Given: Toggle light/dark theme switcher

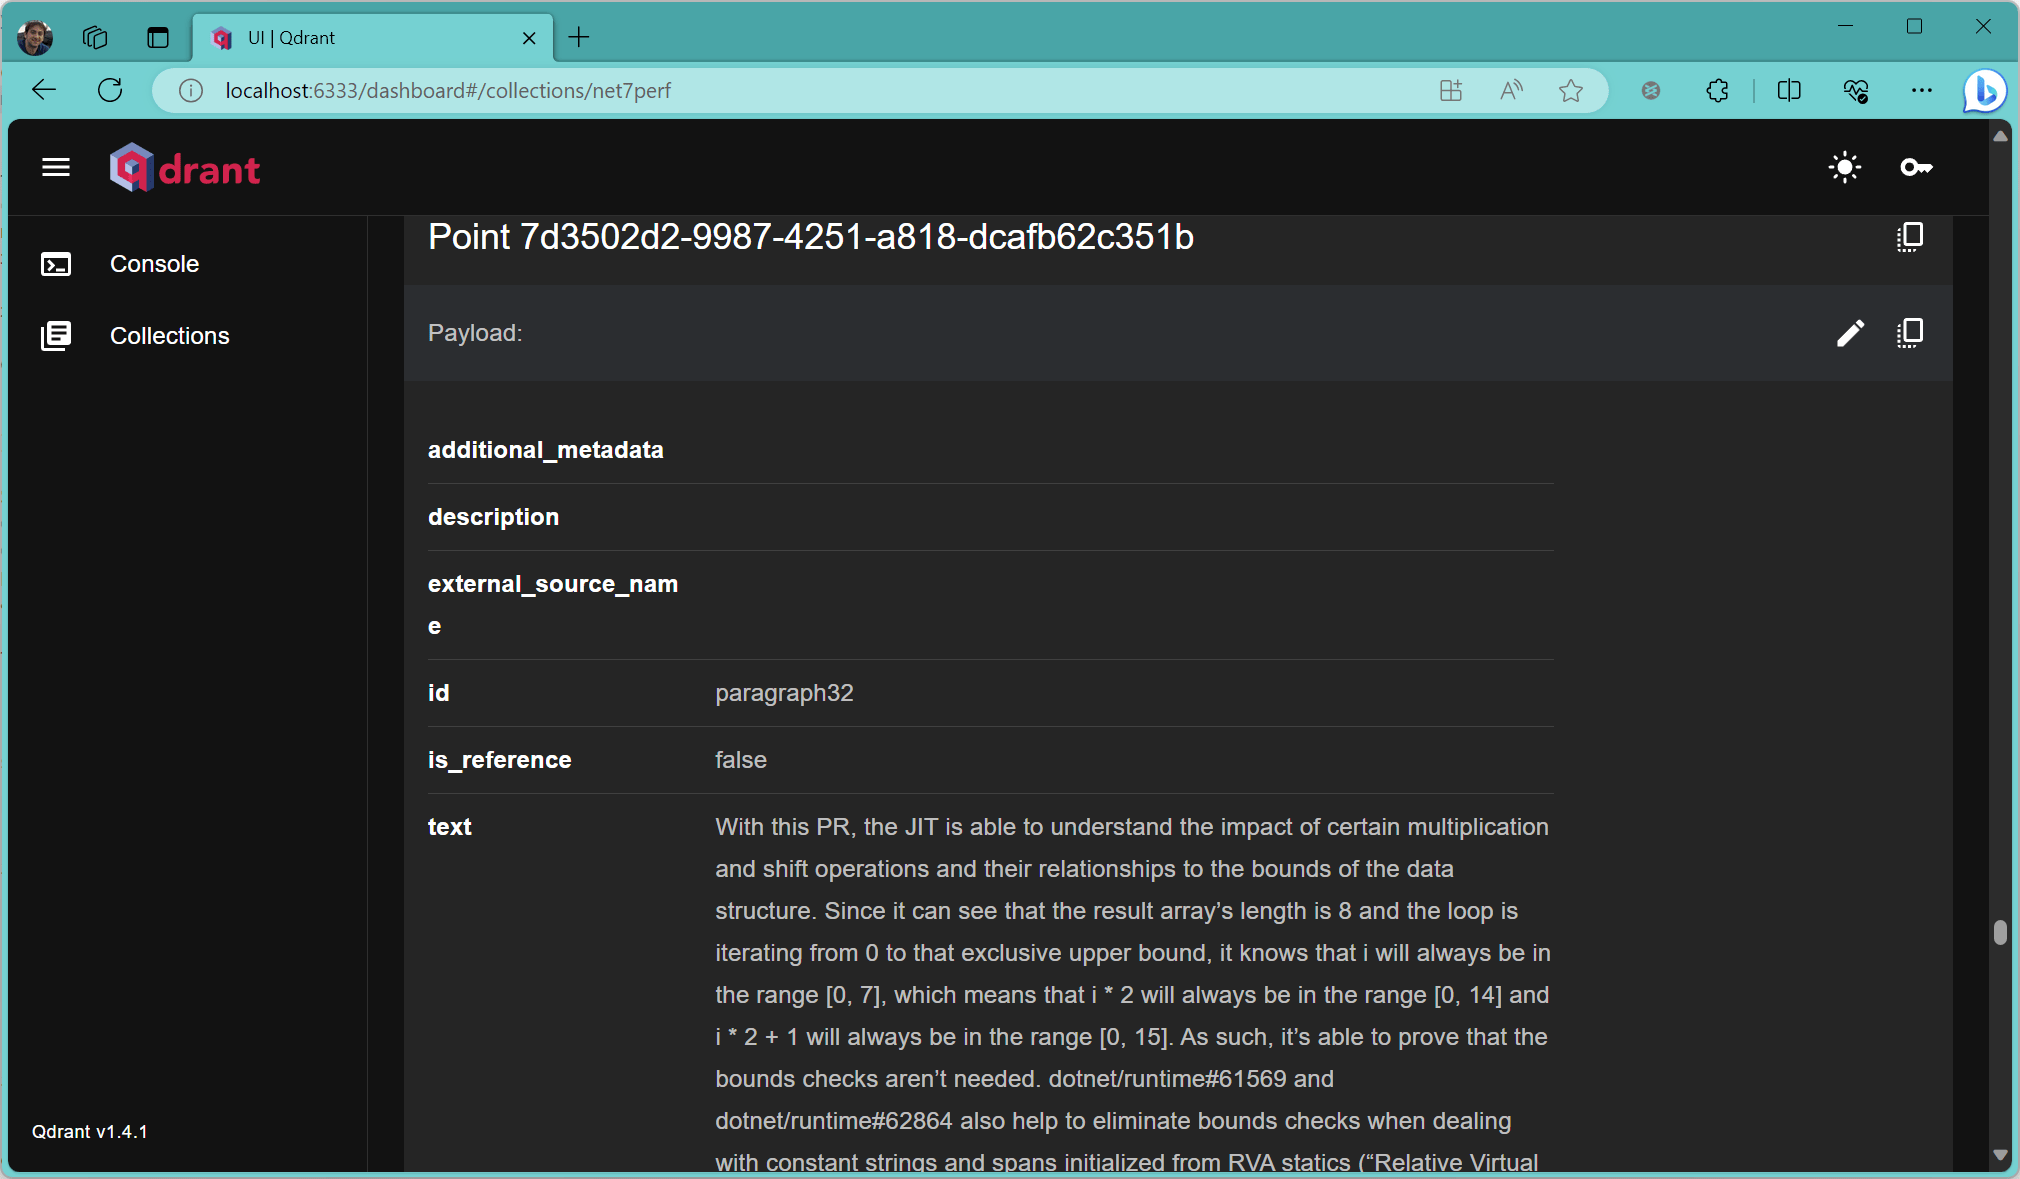Looking at the screenshot, I should click(1845, 168).
